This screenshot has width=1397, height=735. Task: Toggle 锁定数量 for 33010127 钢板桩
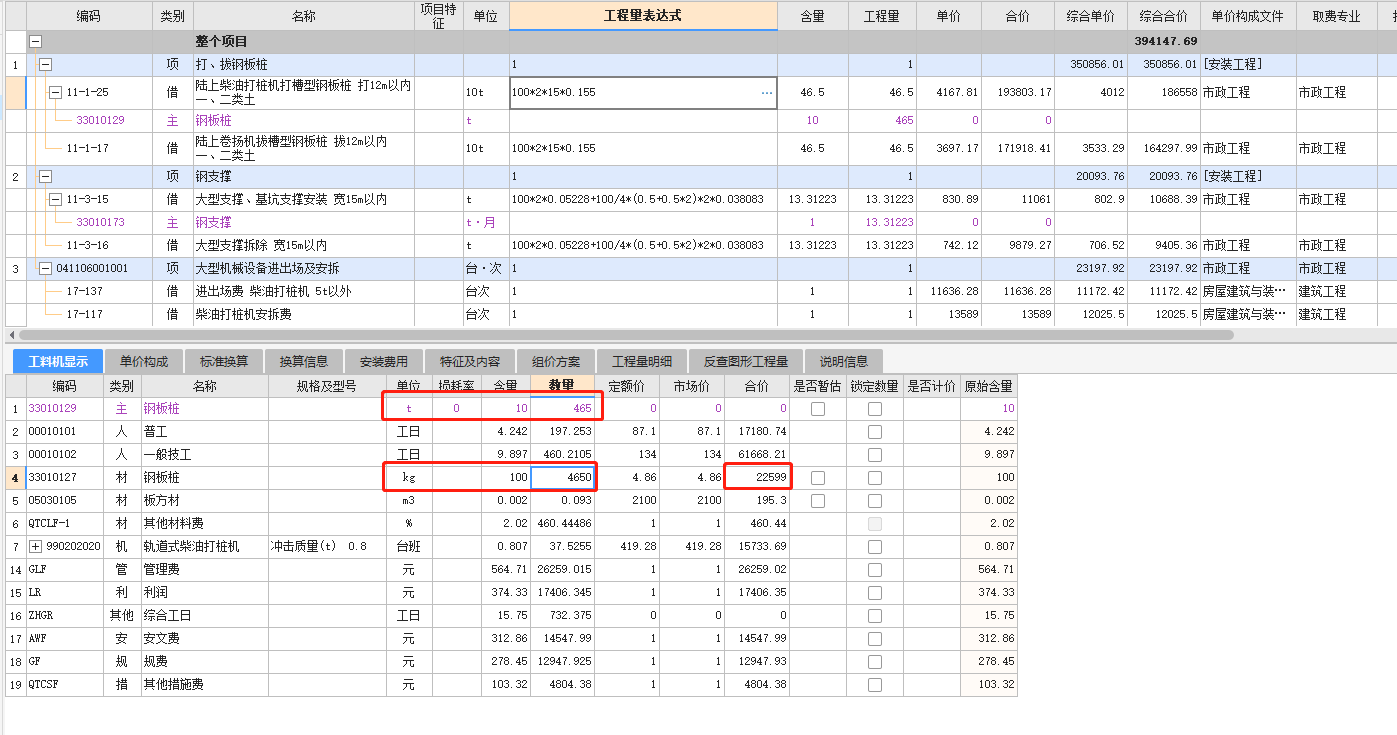[x=875, y=477]
